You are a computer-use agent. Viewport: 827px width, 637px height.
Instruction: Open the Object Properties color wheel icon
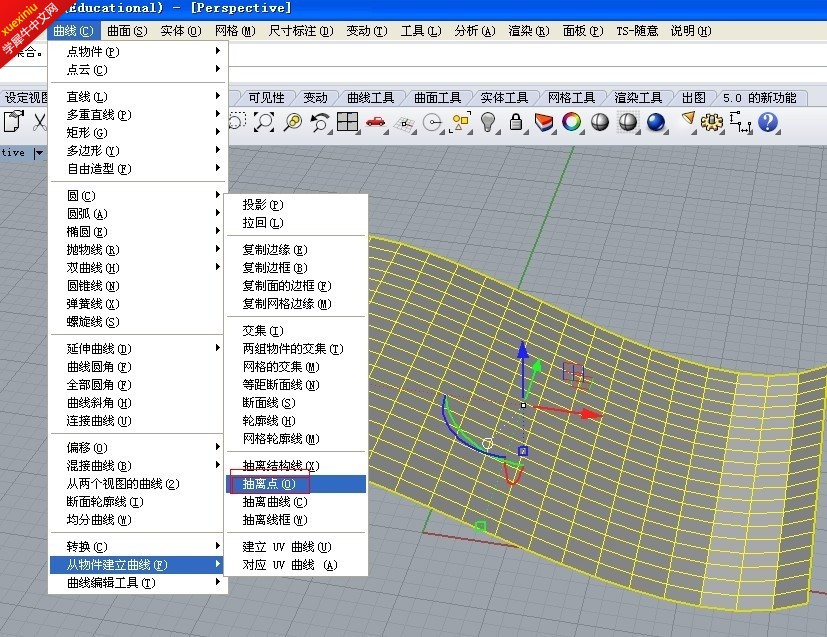pyautogui.click(x=572, y=122)
